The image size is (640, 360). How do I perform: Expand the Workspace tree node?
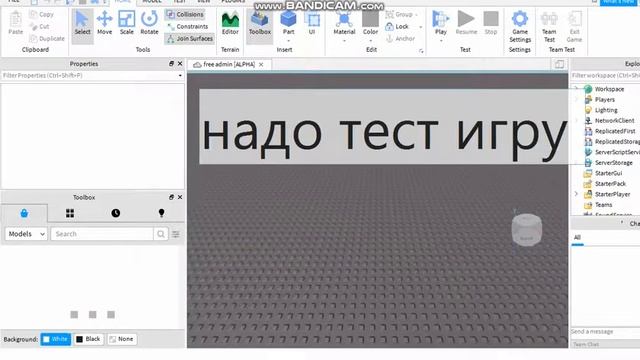coord(576,89)
